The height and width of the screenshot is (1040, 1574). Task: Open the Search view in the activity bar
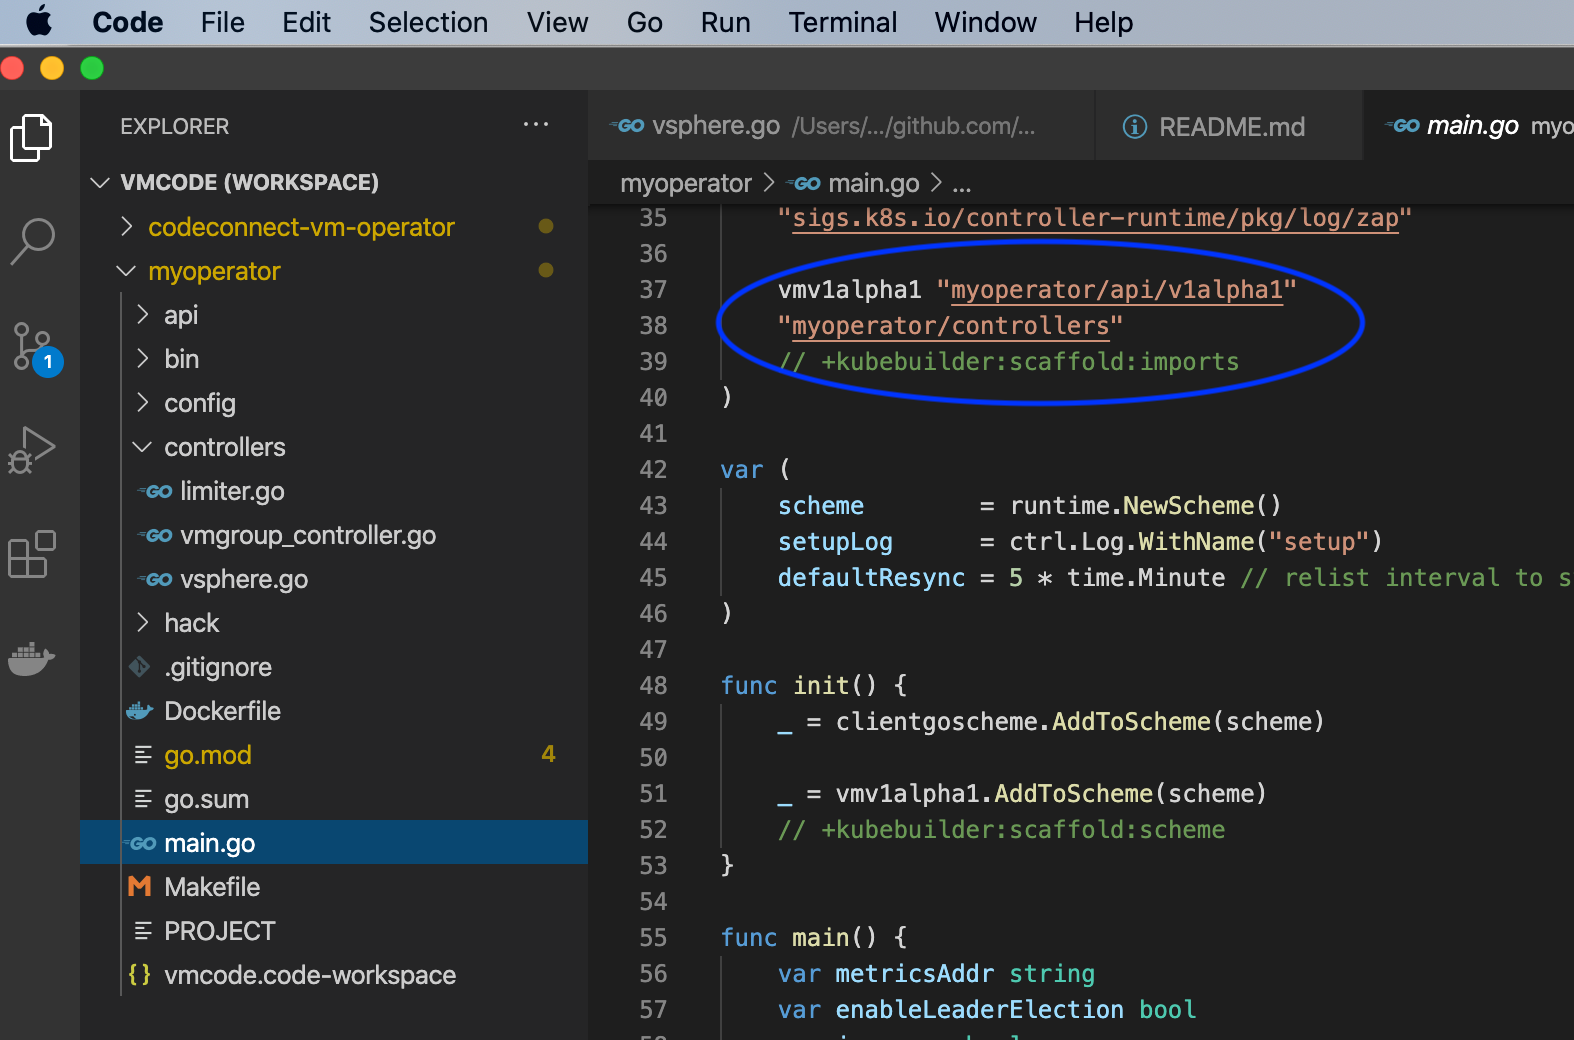click(x=32, y=242)
